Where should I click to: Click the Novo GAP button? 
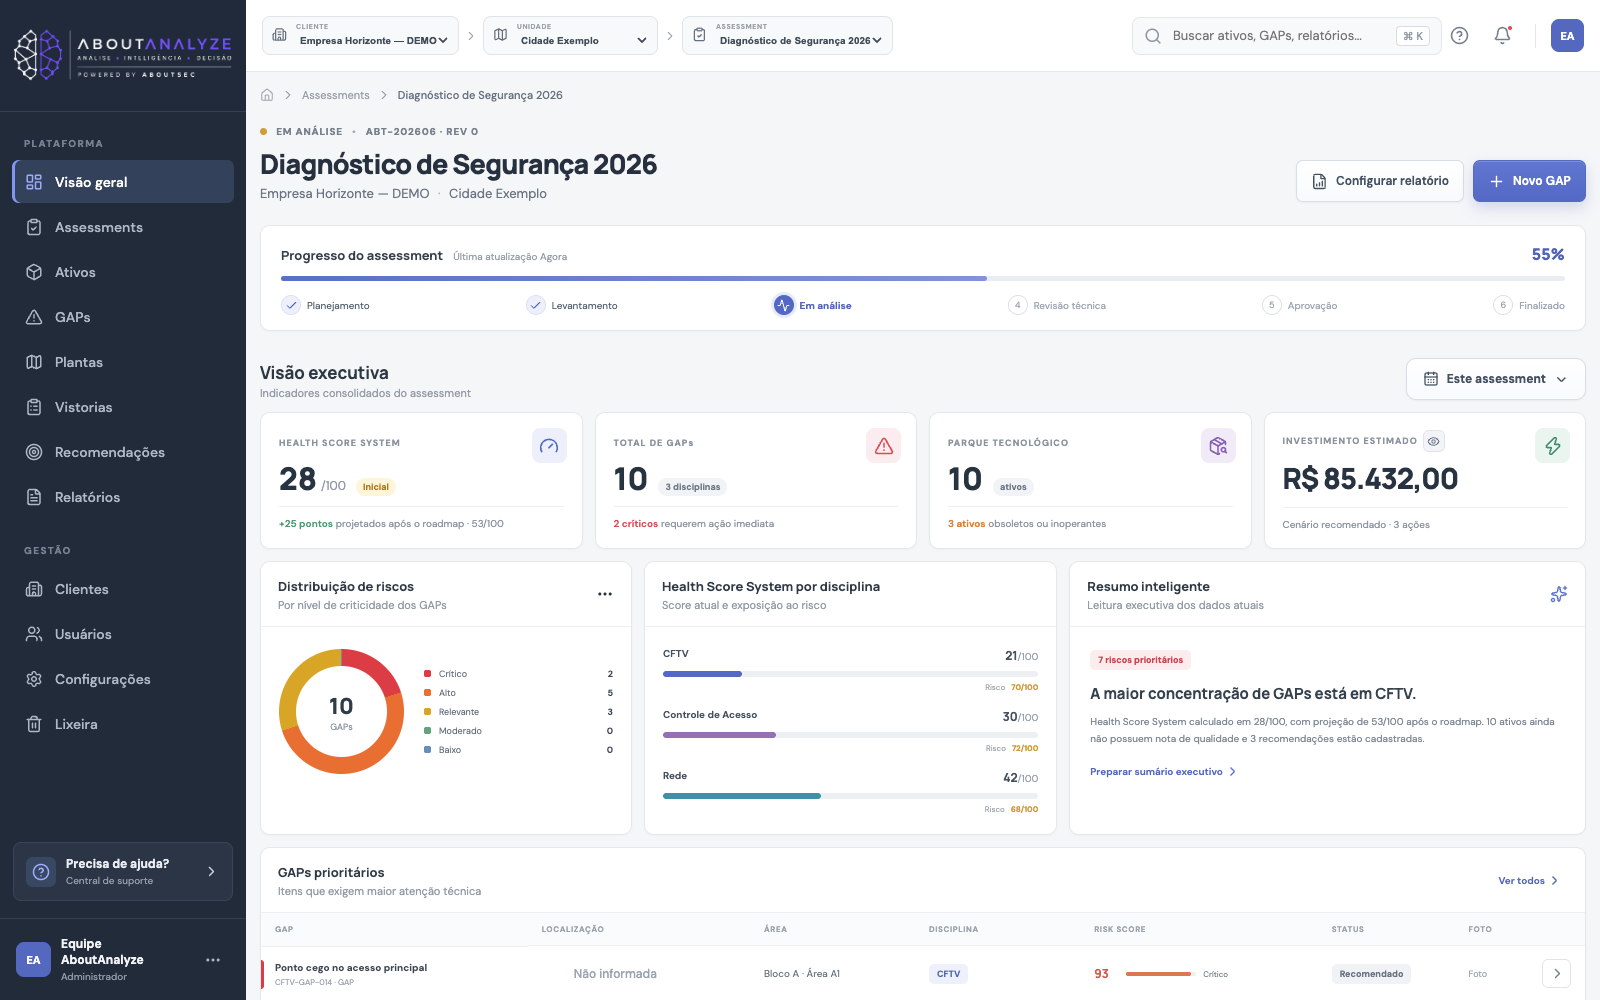(1529, 181)
